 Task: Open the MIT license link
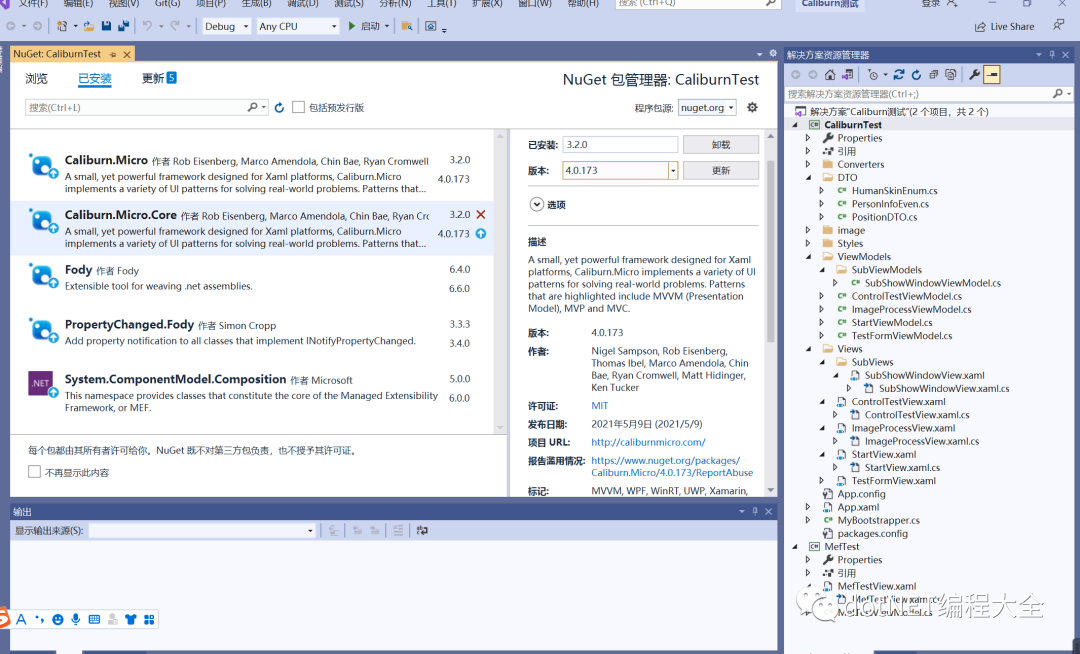point(599,406)
